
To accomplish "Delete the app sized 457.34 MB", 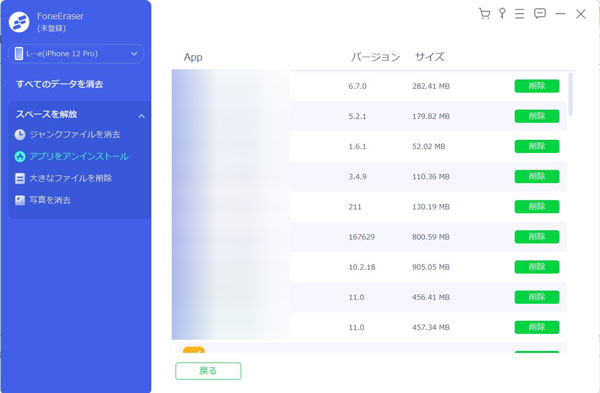I will click(x=537, y=328).
